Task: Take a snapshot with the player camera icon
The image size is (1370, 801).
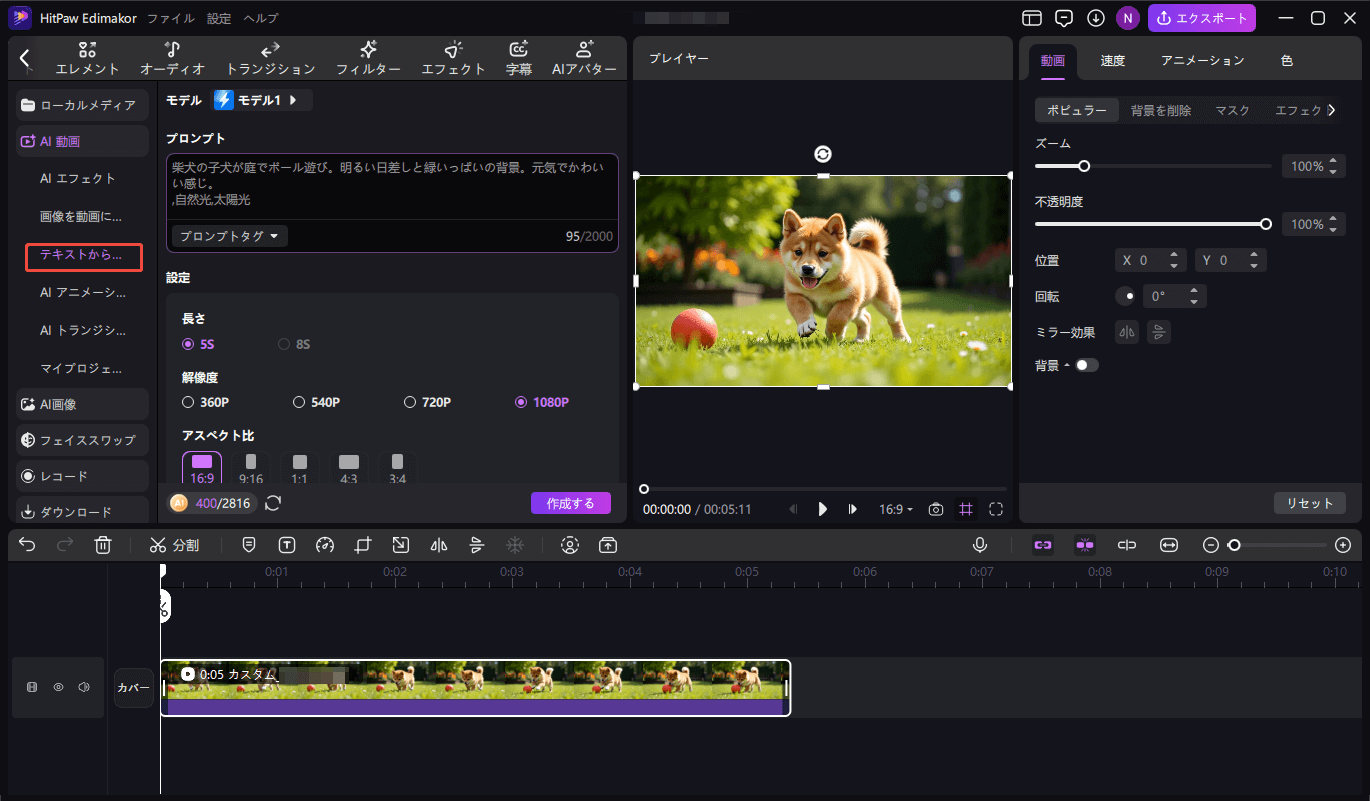Action: (x=936, y=509)
